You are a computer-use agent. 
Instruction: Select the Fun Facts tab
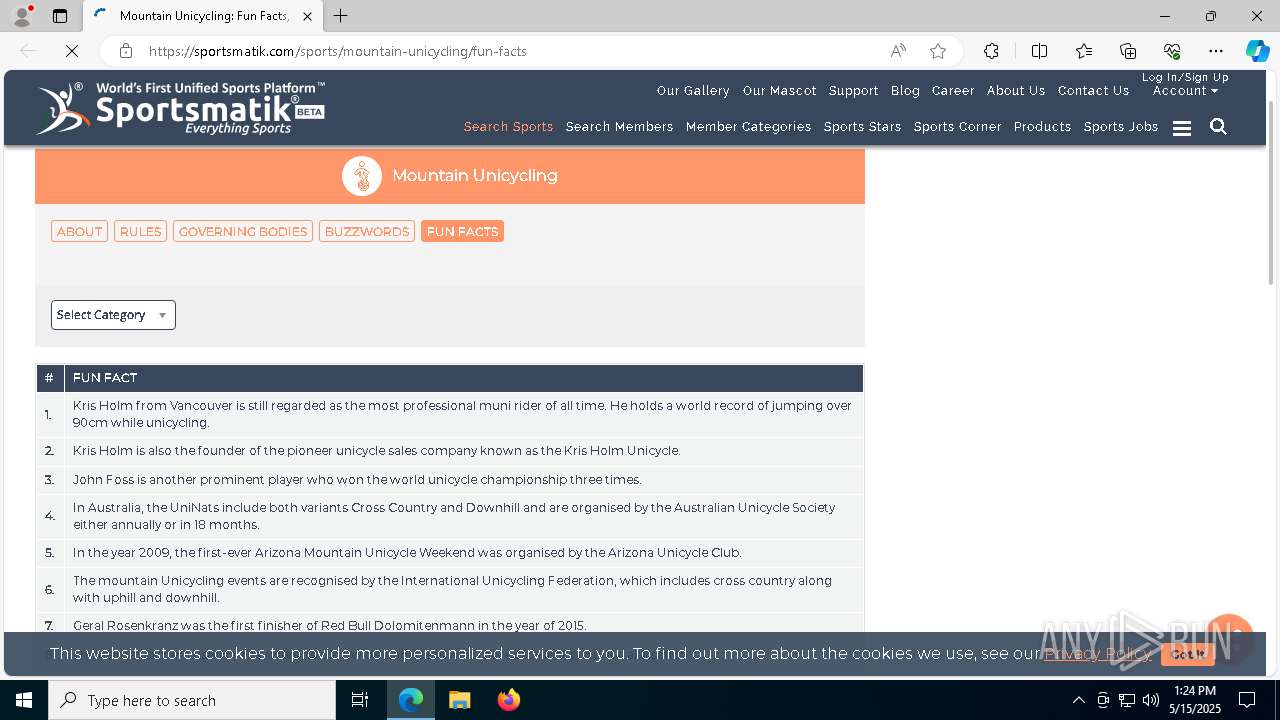pos(462,231)
